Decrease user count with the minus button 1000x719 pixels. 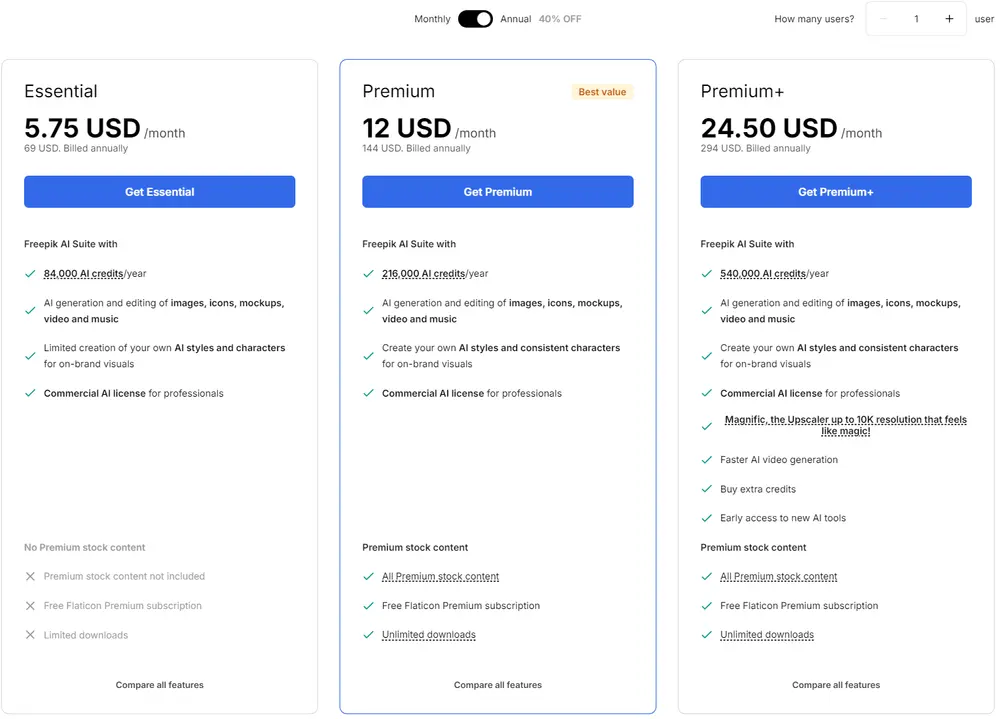click(x=884, y=18)
